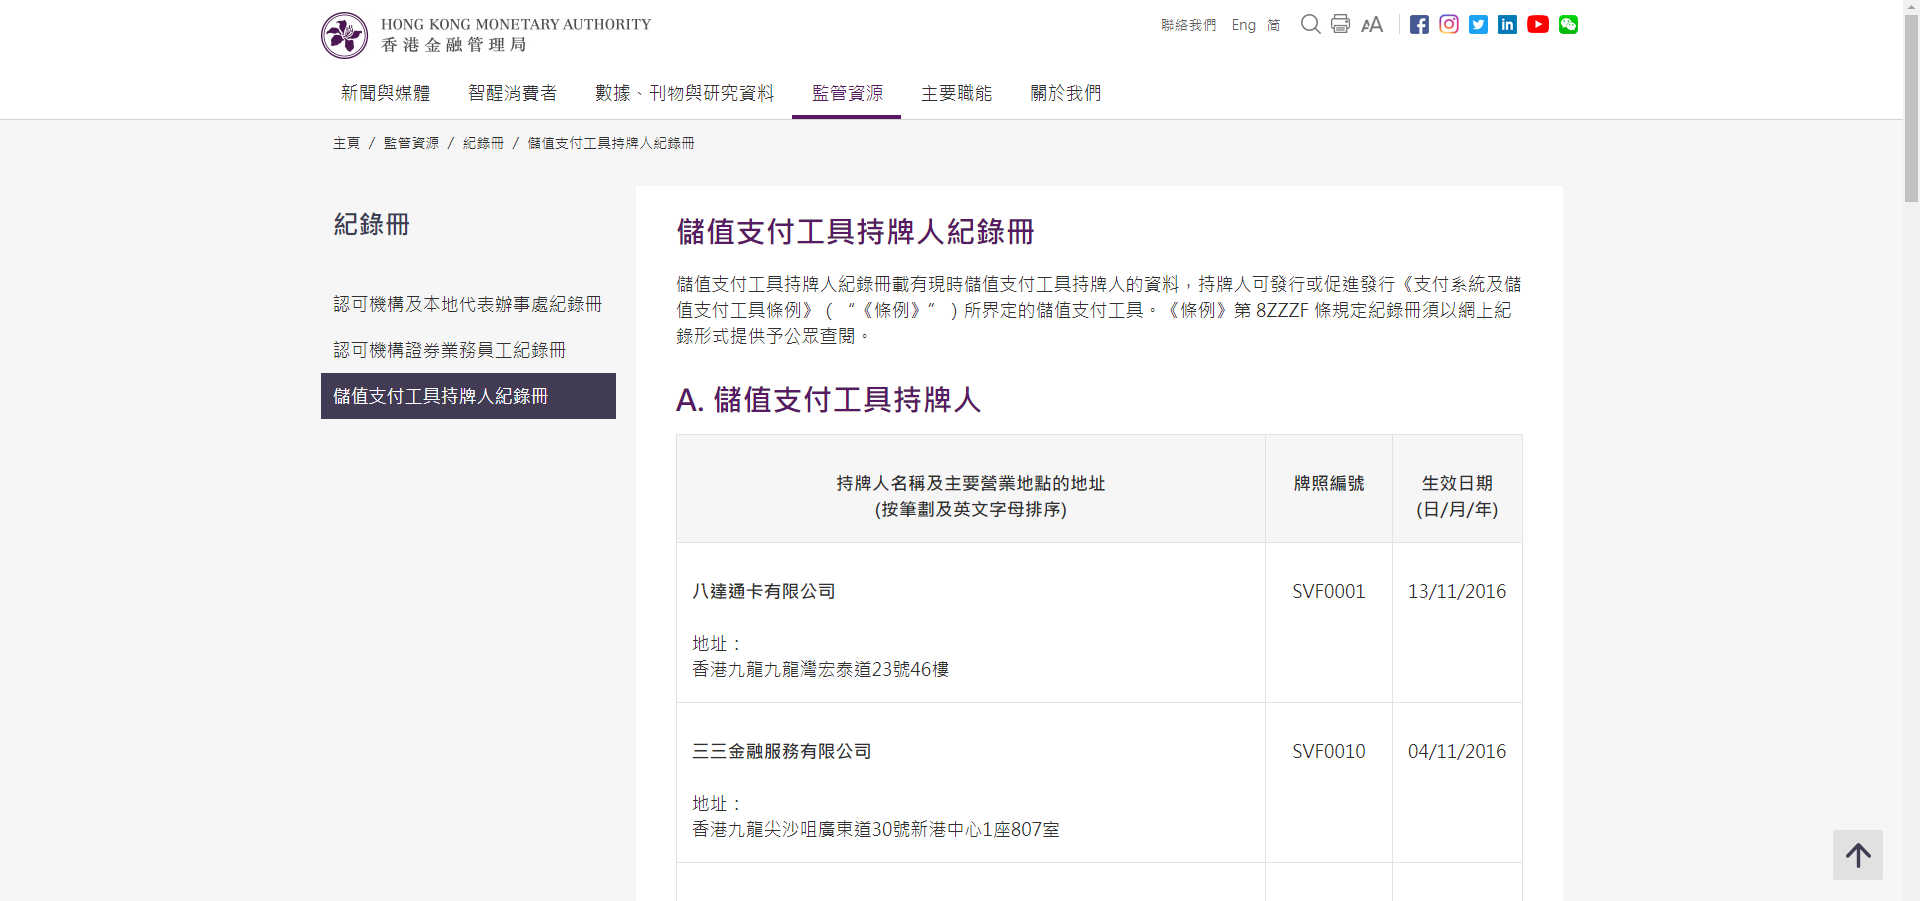Open the 聯絡我們 contact link
The image size is (1920, 901).
coord(1188,25)
